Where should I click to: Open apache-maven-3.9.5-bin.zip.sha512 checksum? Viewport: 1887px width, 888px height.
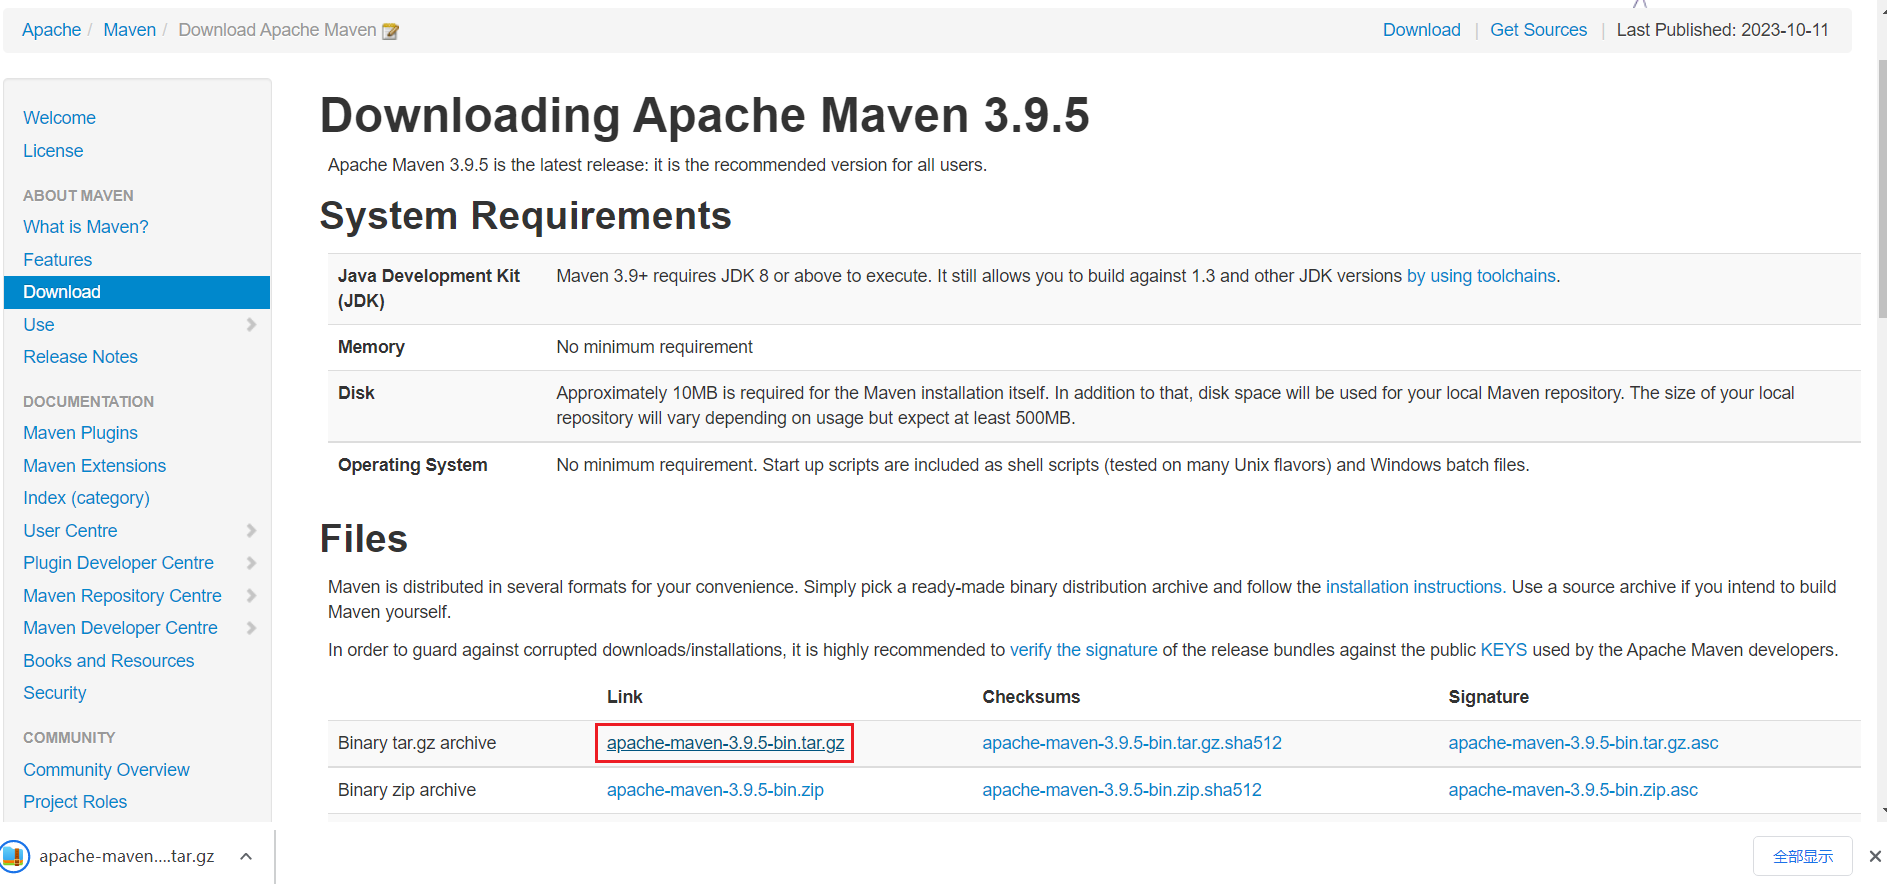tap(1122, 790)
